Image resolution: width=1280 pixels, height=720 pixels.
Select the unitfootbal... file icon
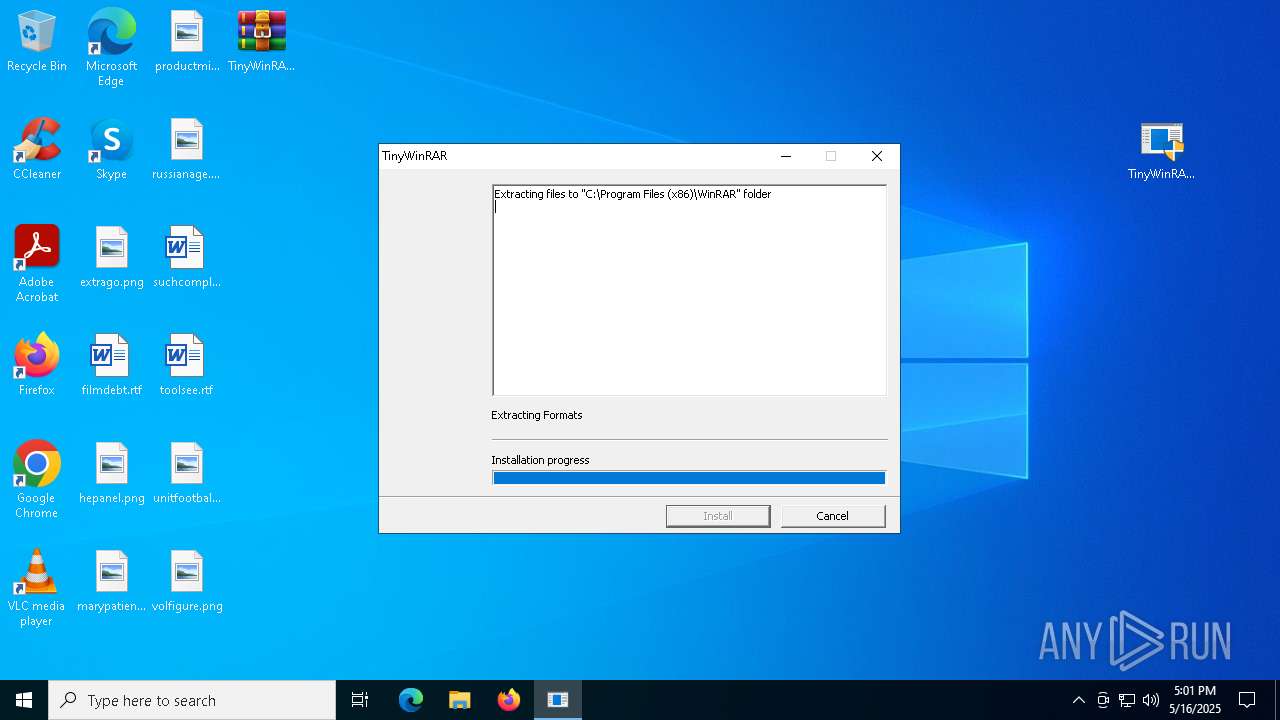pyautogui.click(x=187, y=474)
